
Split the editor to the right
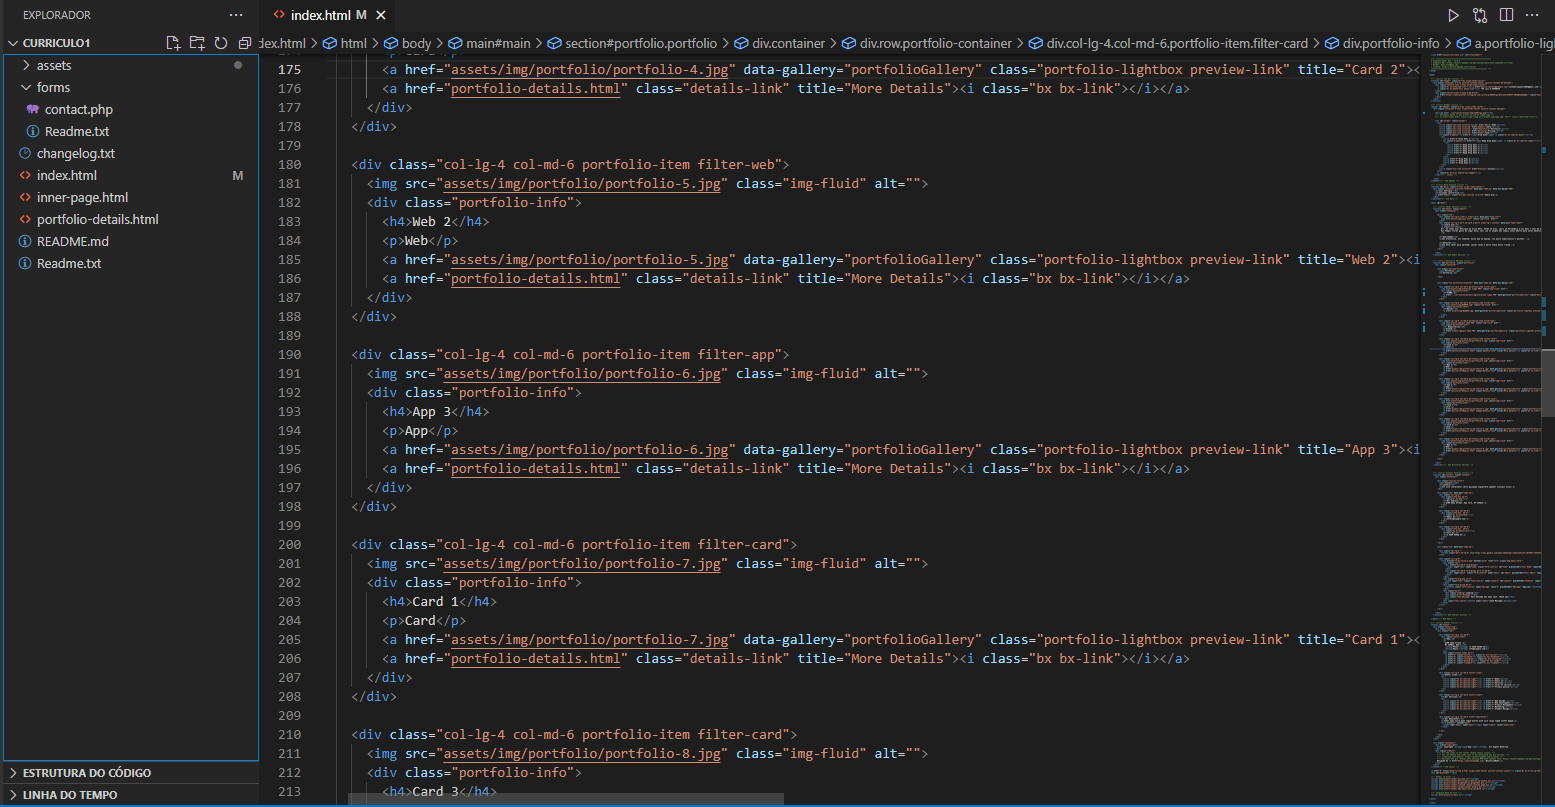click(x=1506, y=15)
